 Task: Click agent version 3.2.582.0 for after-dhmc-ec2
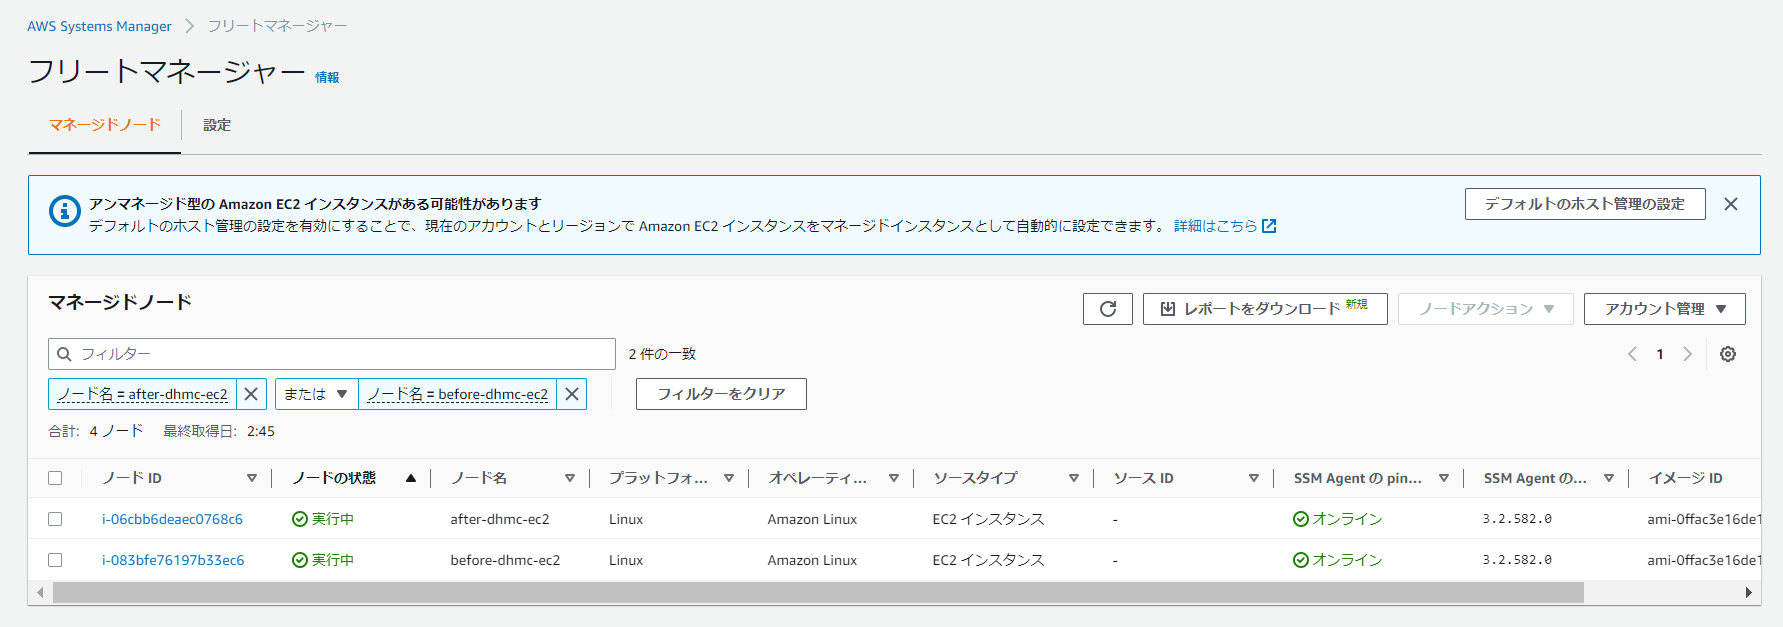point(1517,519)
